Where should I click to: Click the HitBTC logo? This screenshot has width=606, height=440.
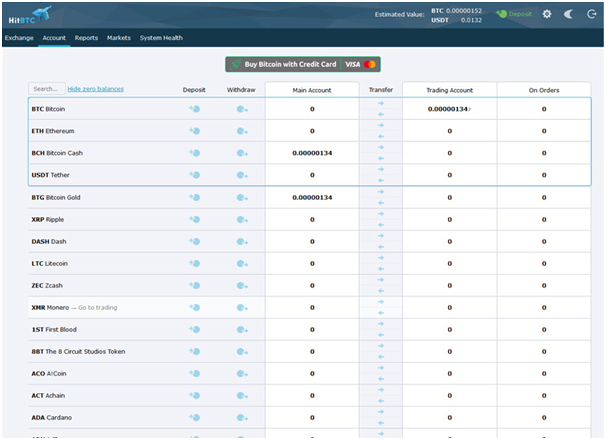(30, 15)
